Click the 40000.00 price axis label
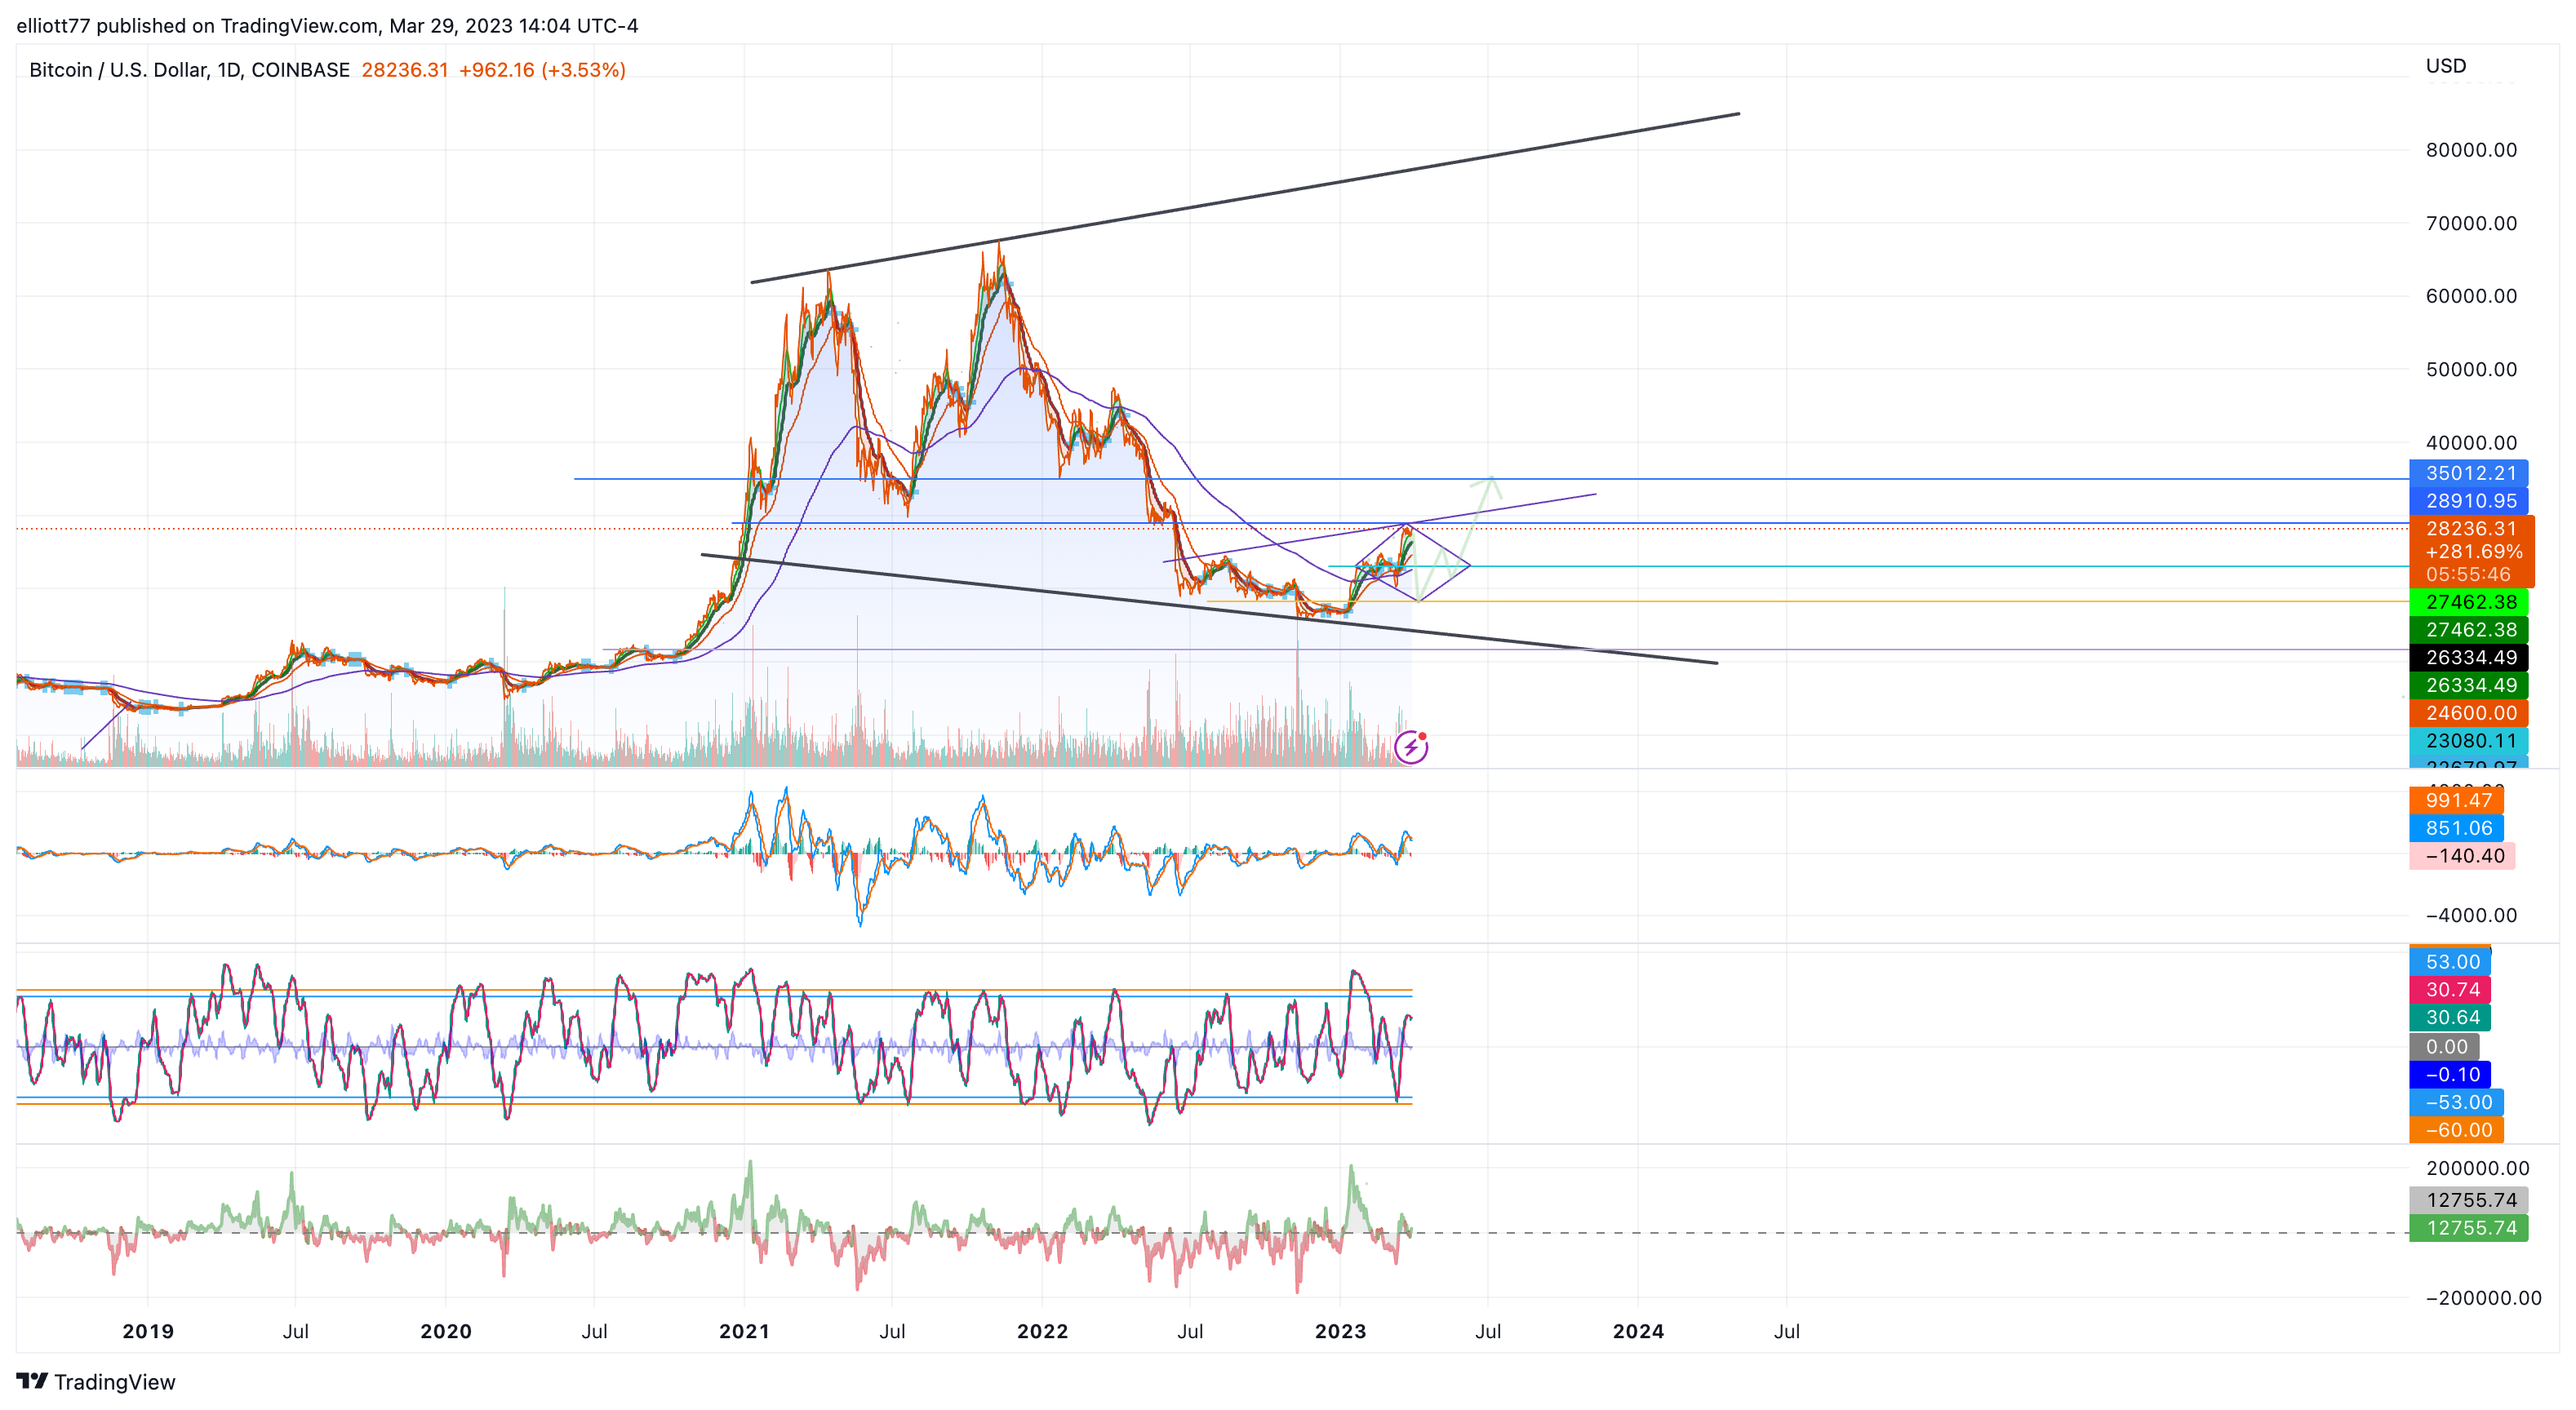Image resolution: width=2576 pixels, height=1410 pixels. coord(2471,443)
